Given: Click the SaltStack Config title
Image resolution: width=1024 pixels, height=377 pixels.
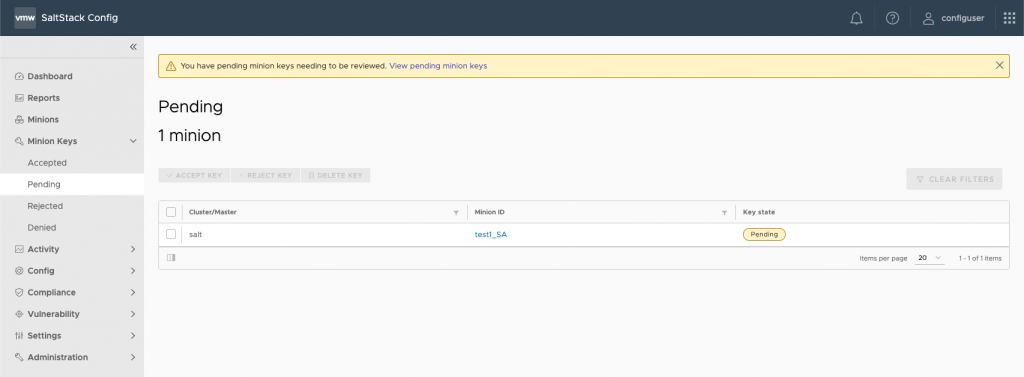Looking at the screenshot, I should point(80,18).
